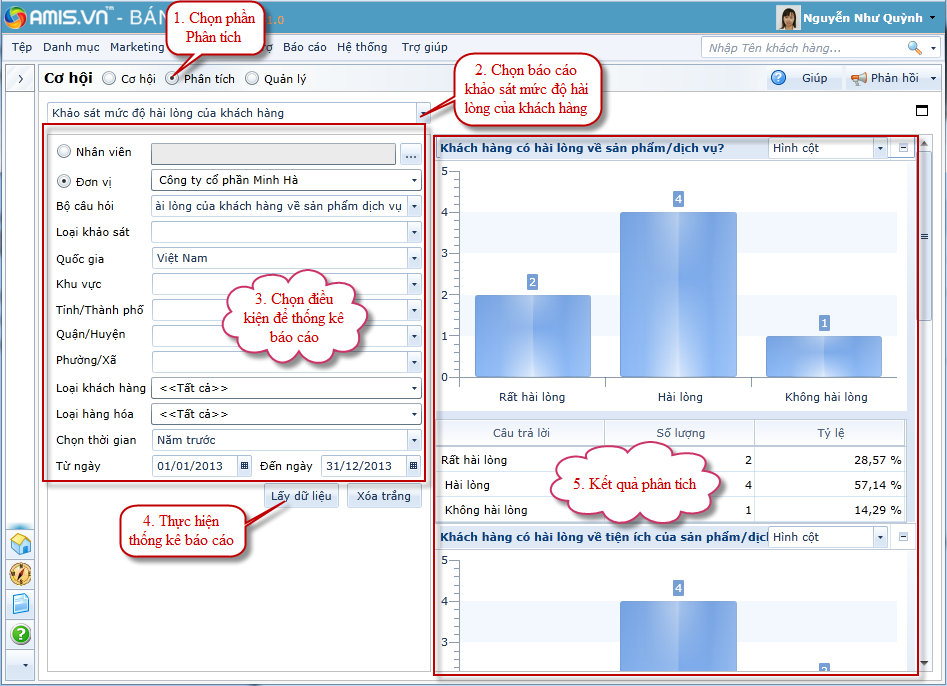This screenshot has height=686, width=947.
Task: Click the home icon in left sidebar
Action: coord(21,544)
